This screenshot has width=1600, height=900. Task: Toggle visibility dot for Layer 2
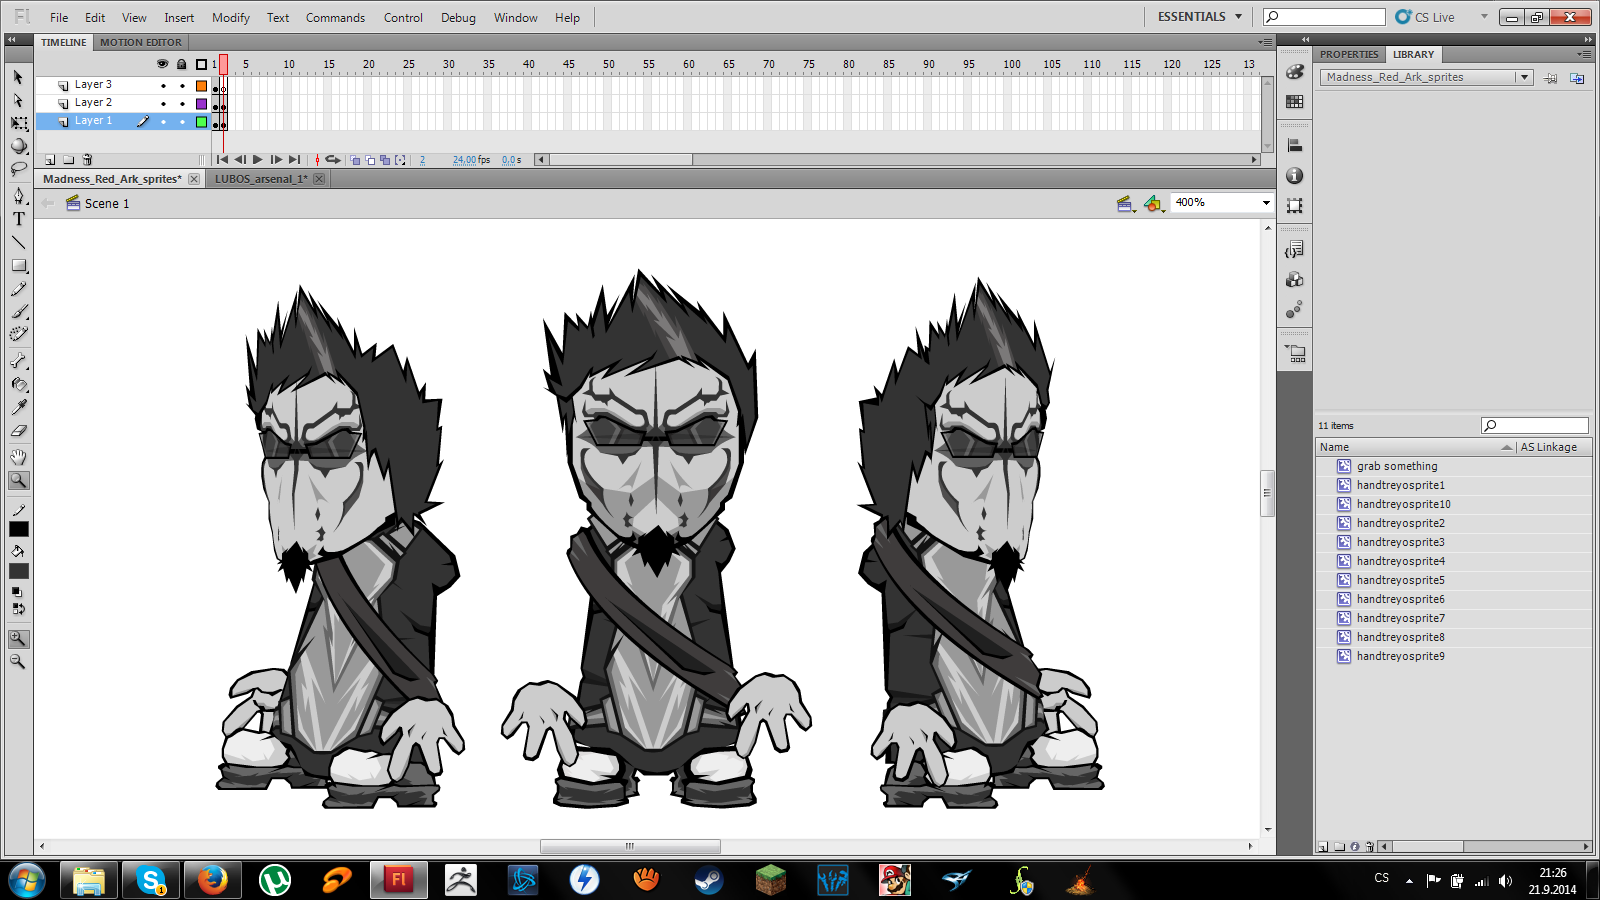(x=163, y=104)
